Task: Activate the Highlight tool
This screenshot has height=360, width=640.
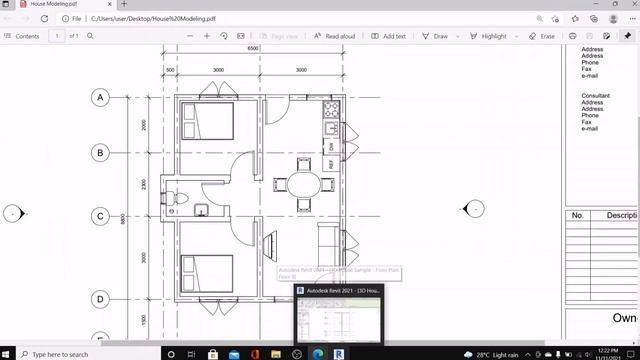Action: (488, 36)
